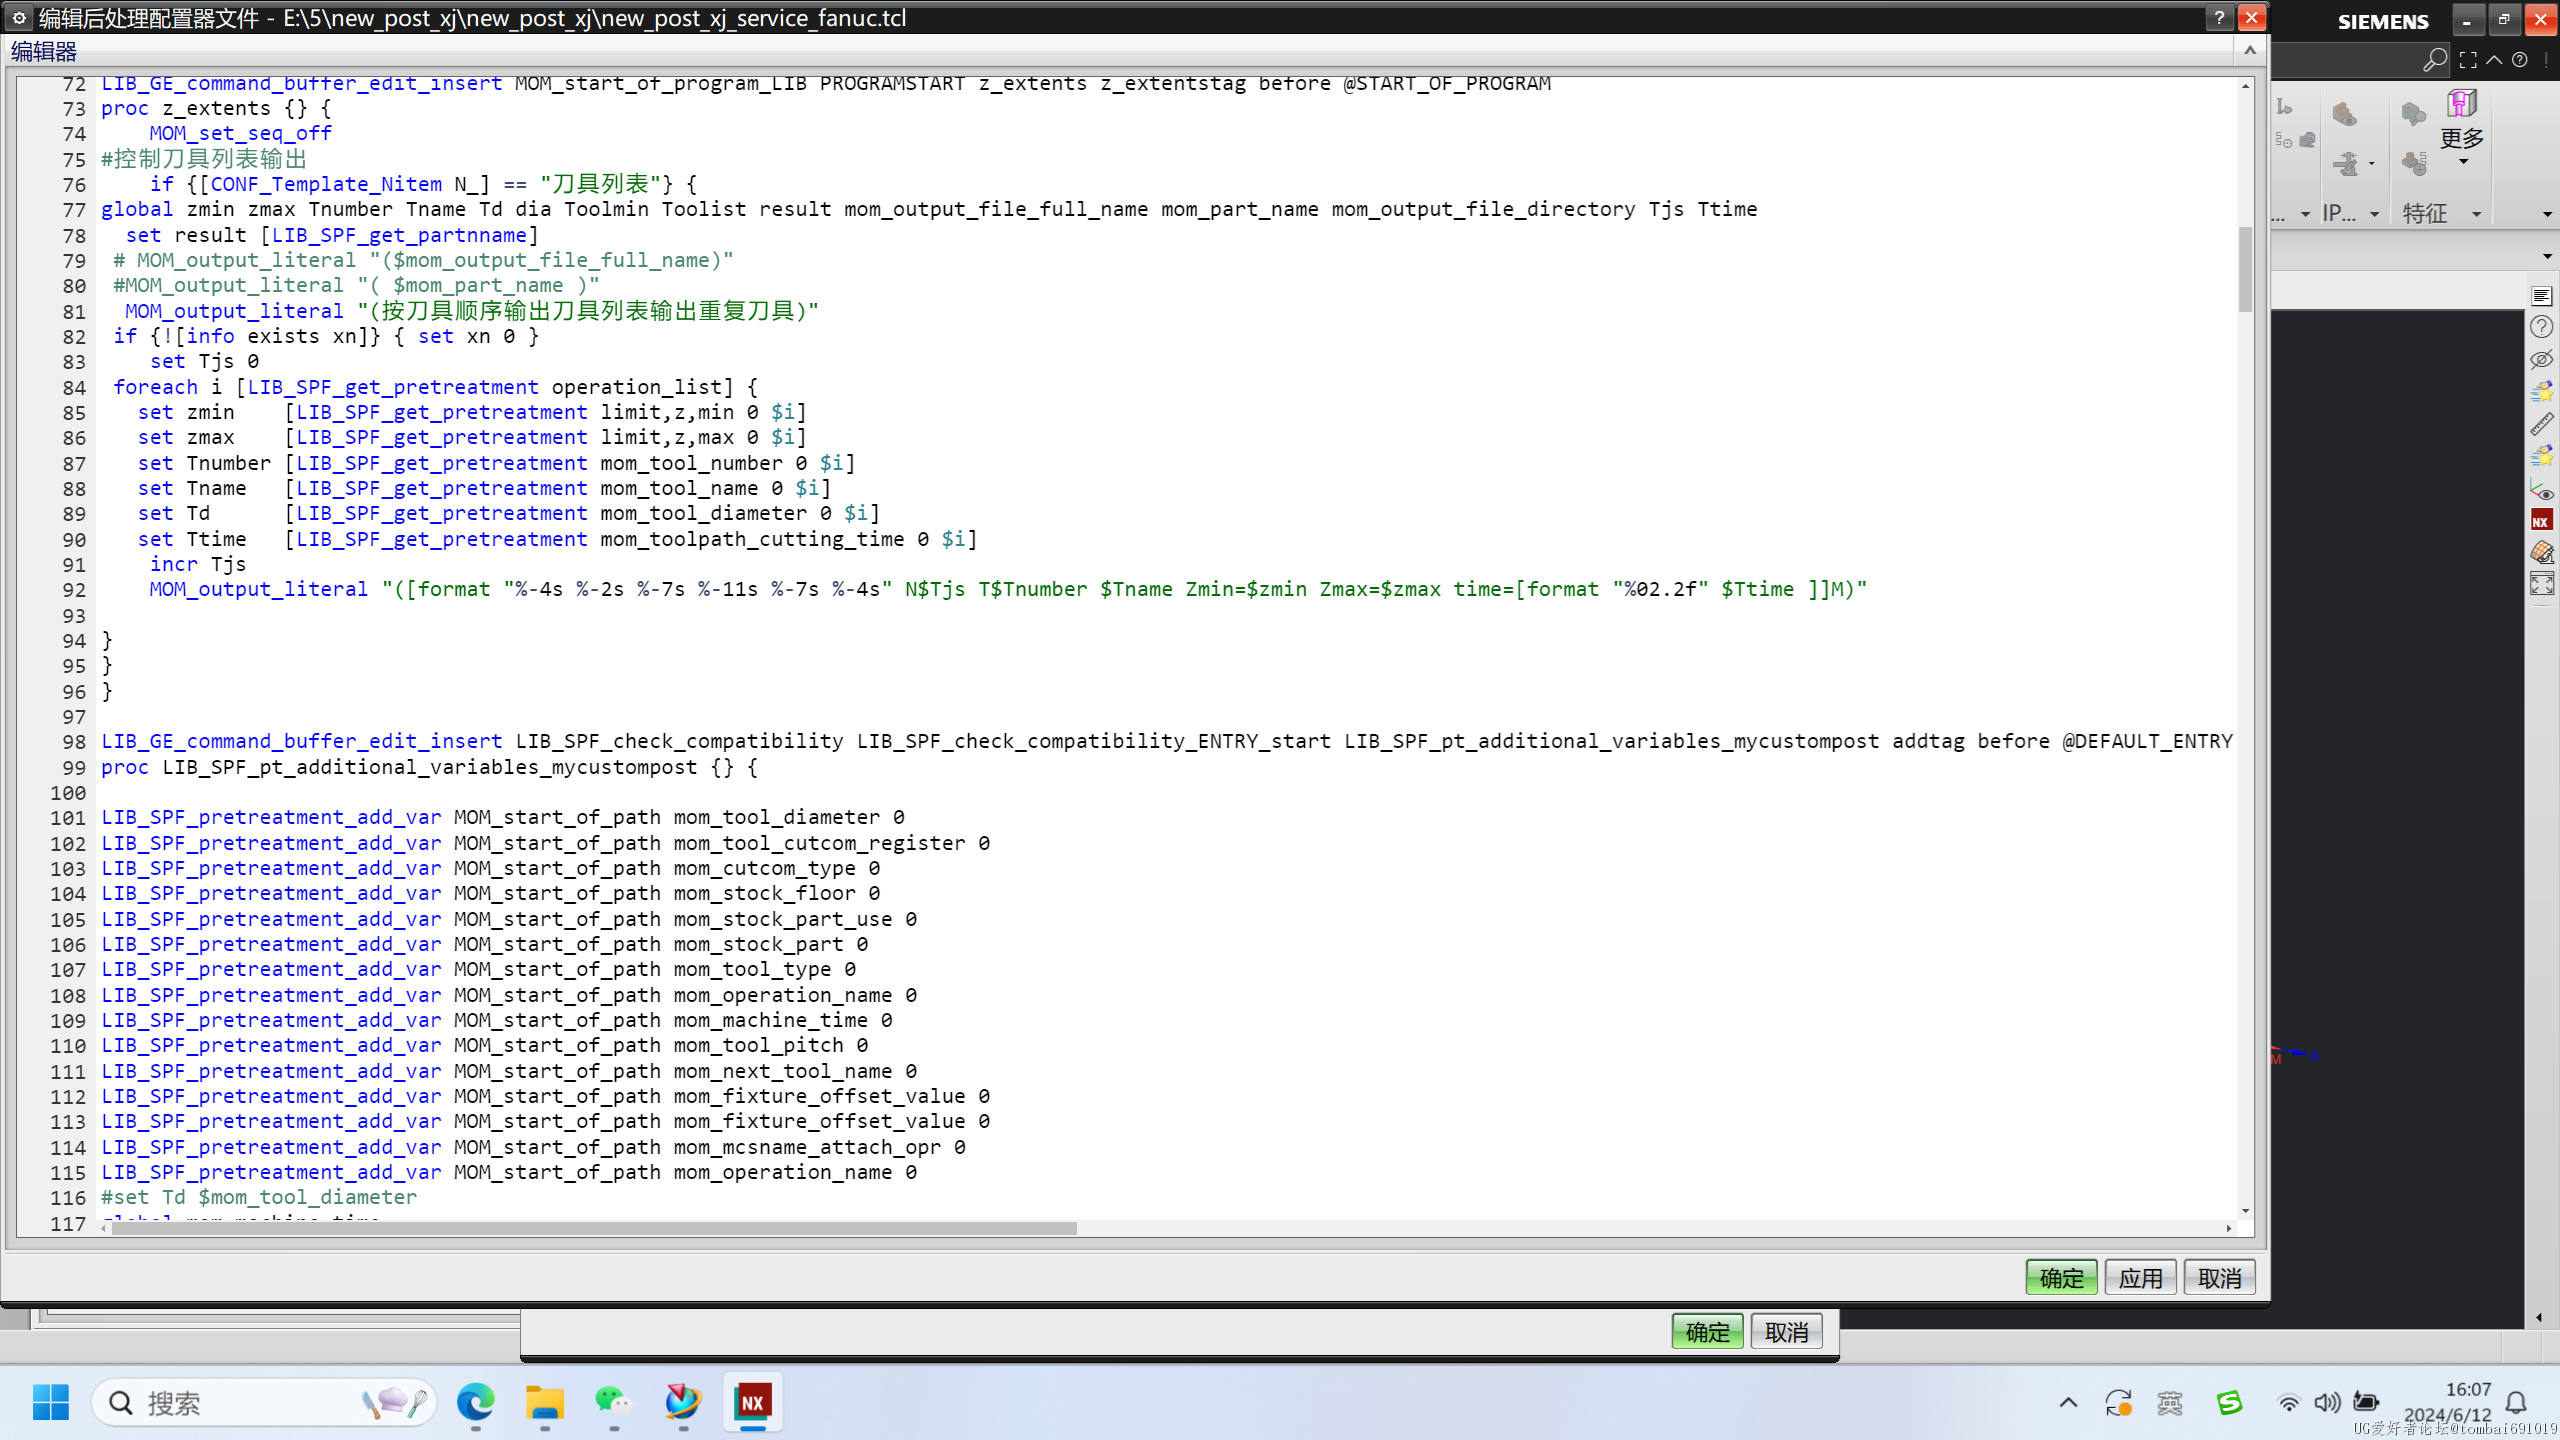
Task: Open the sync status tray icon
Action: coord(2118,1403)
